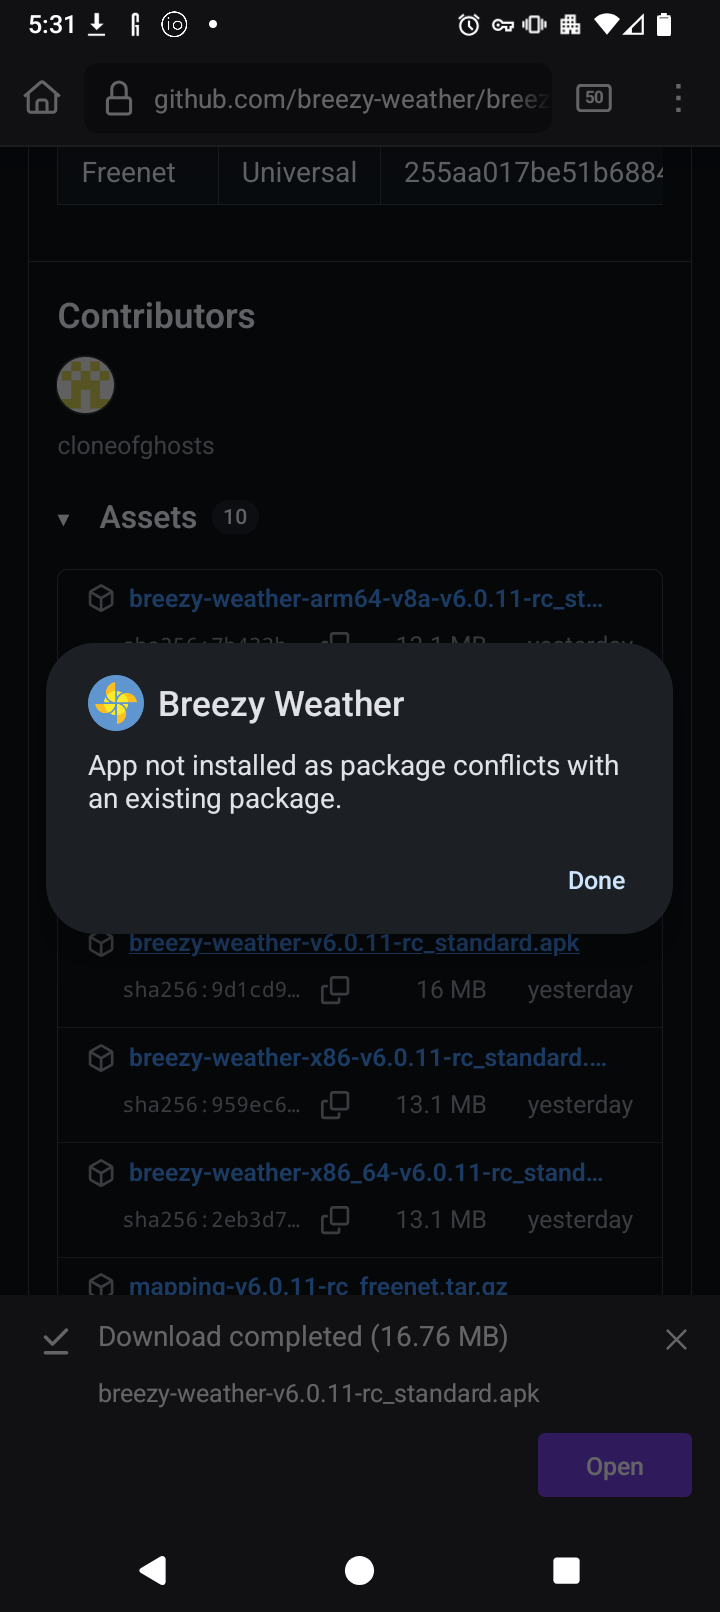This screenshot has width=720, height=1612.
Task: Open the cloneofghosts contributor avatar
Action: tap(86, 385)
